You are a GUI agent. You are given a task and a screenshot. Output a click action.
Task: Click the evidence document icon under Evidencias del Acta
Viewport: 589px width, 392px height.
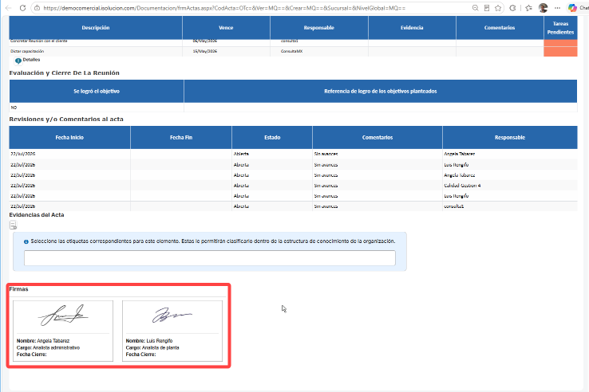[x=13, y=225]
